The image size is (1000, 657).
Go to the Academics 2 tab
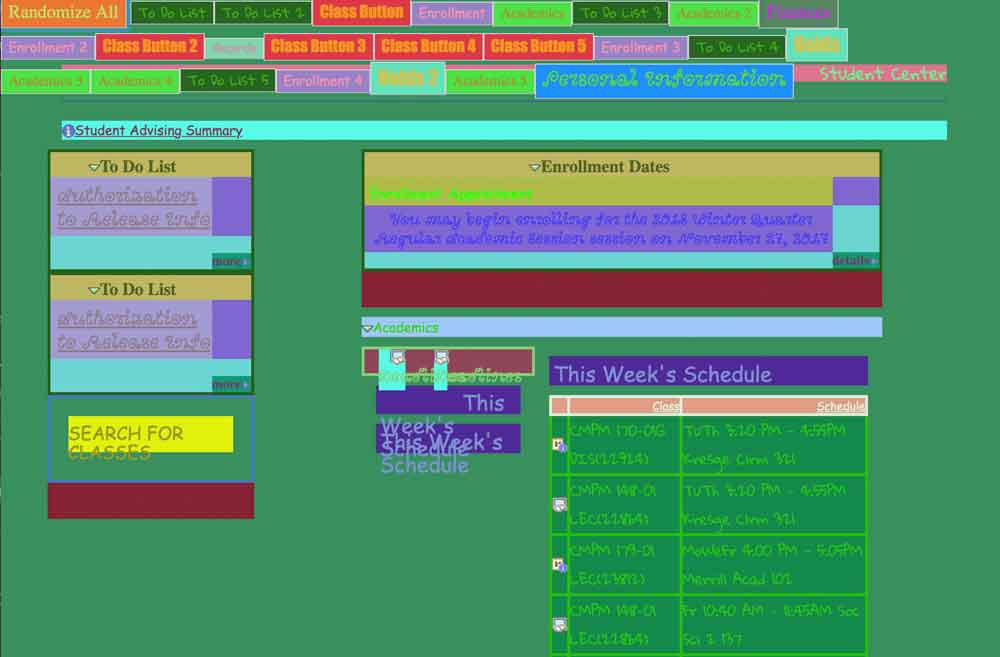click(714, 13)
